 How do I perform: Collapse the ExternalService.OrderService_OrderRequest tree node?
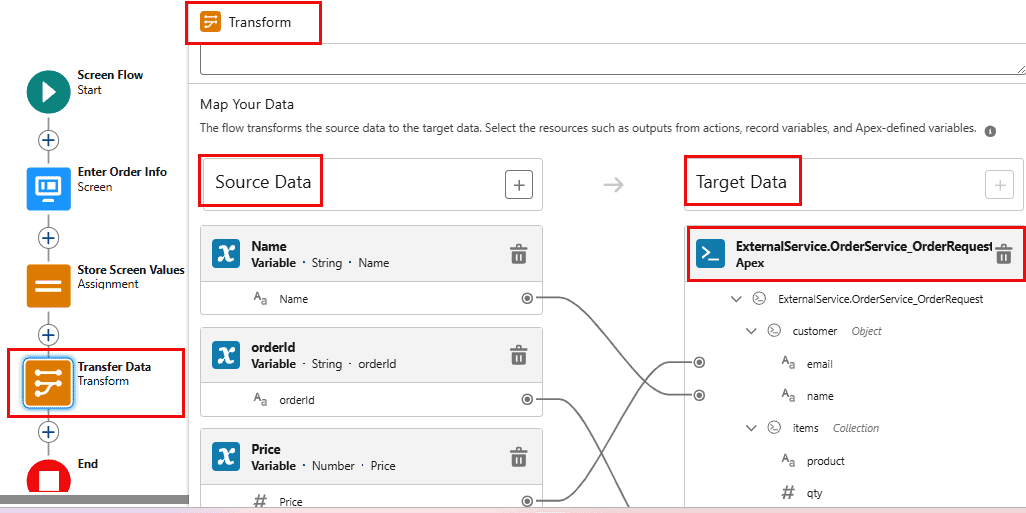pyautogui.click(x=736, y=299)
